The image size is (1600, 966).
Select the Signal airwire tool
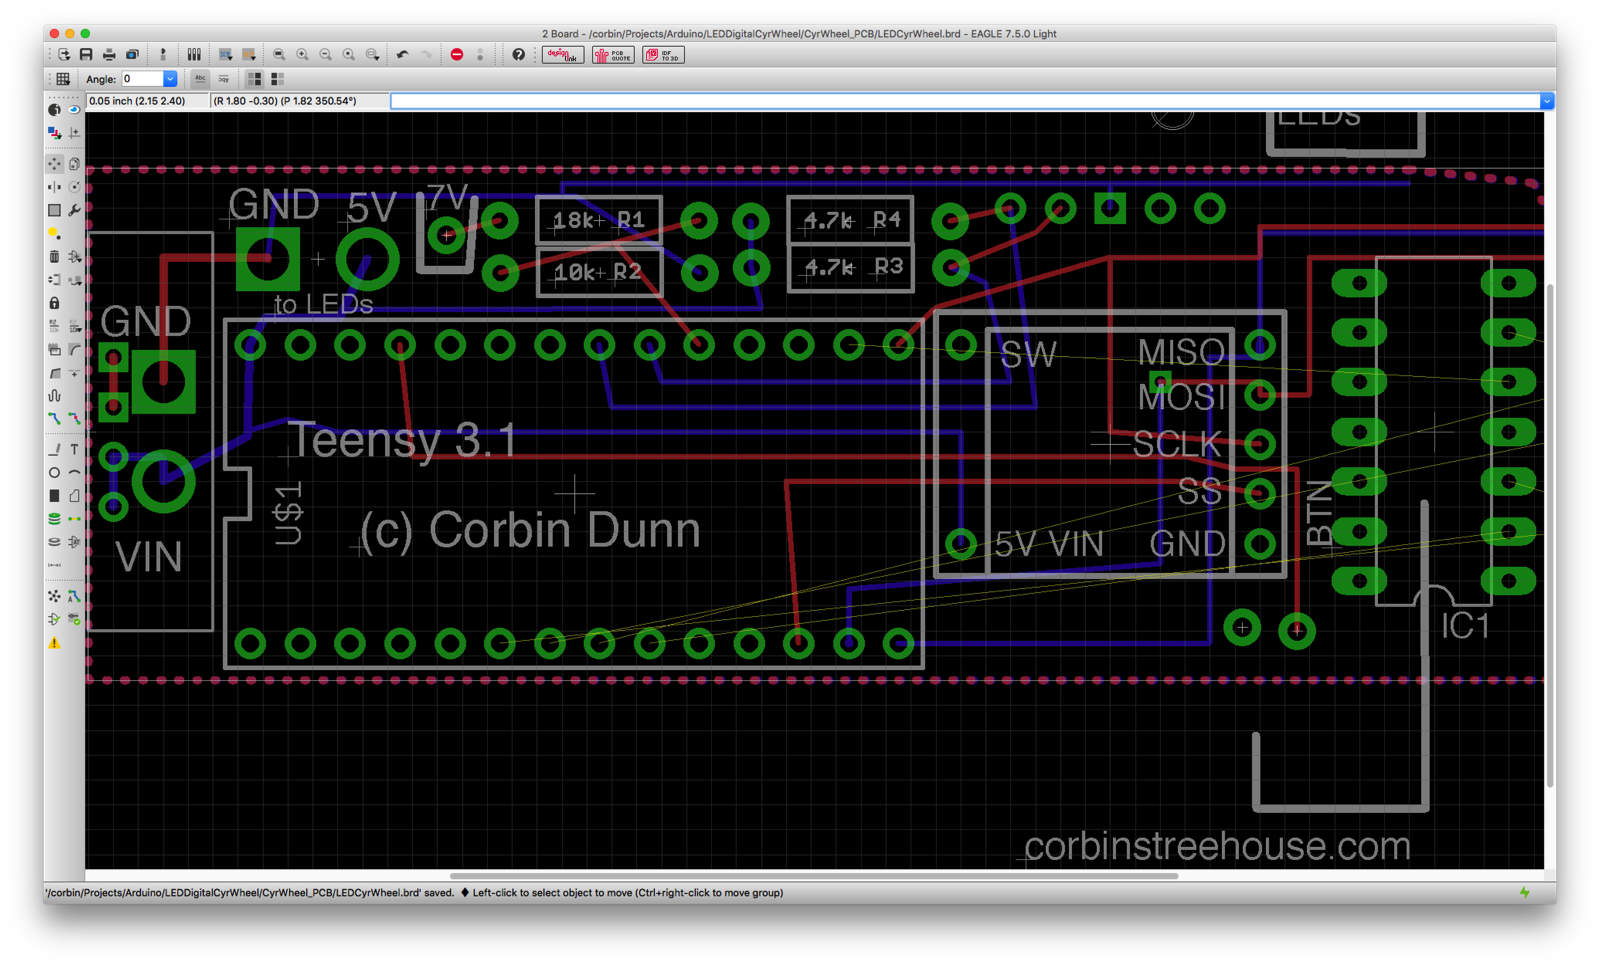click(x=74, y=519)
